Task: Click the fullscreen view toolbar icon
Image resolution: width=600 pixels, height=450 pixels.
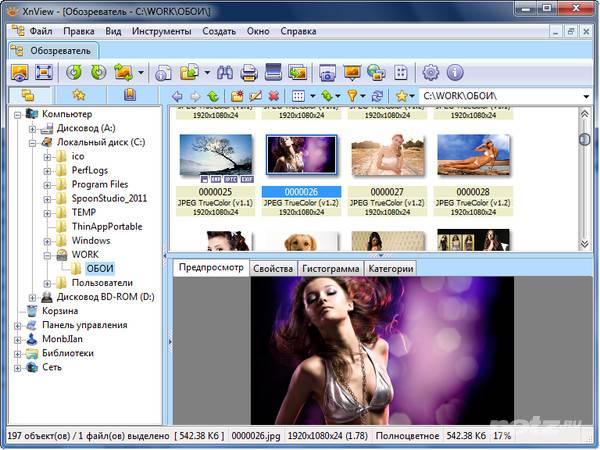Action: pos(44,72)
